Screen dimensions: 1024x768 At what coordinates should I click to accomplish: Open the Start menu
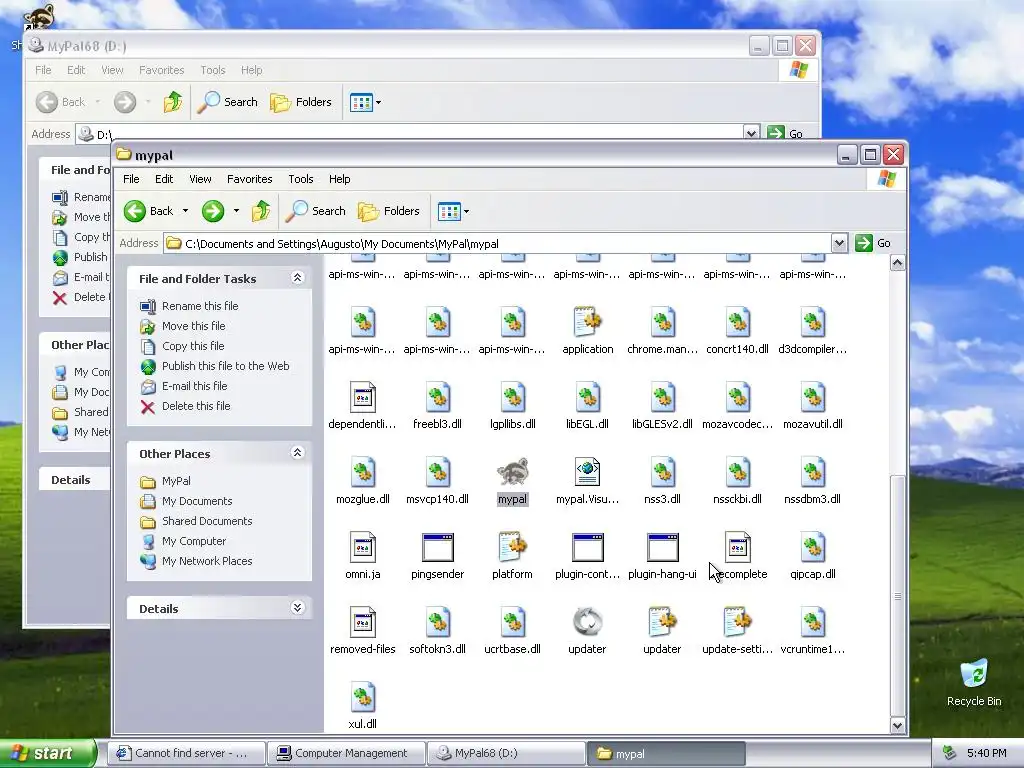[47, 753]
